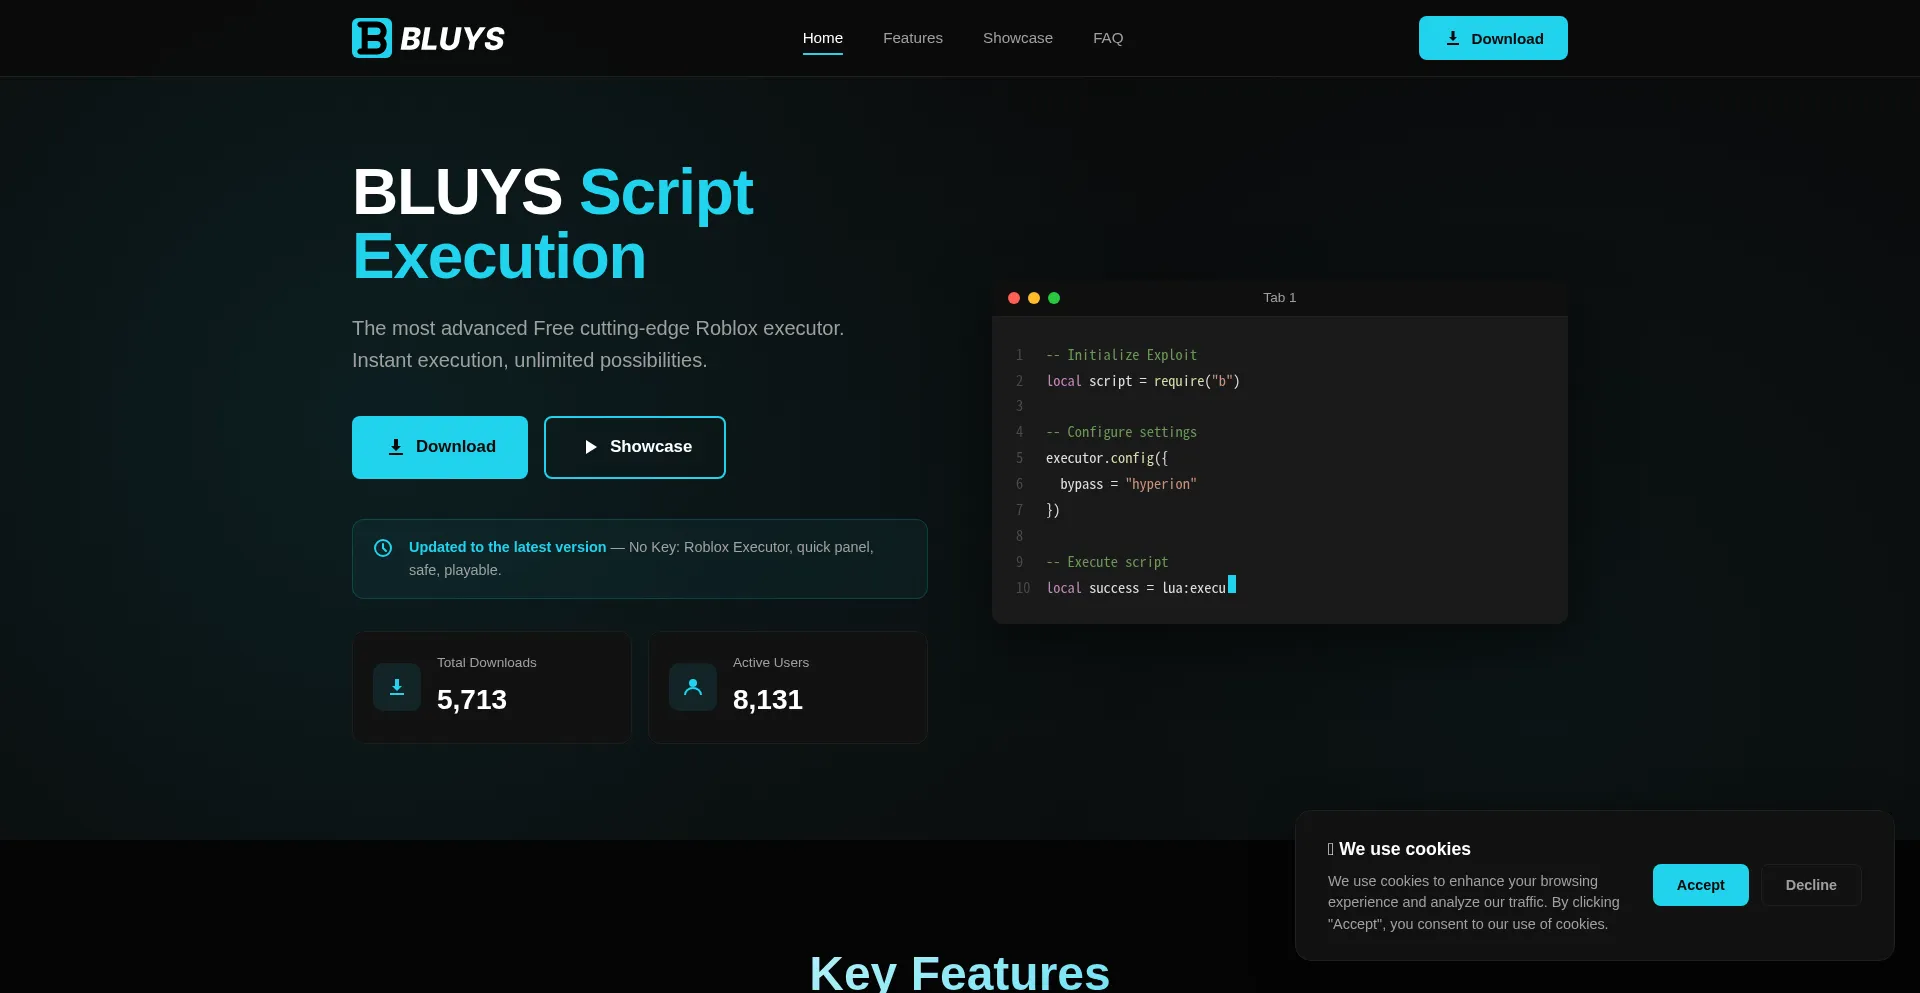Screen dimensions: 1920x993
Task: Select Tab 1 in the code editor
Action: click(x=1280, y=298)
